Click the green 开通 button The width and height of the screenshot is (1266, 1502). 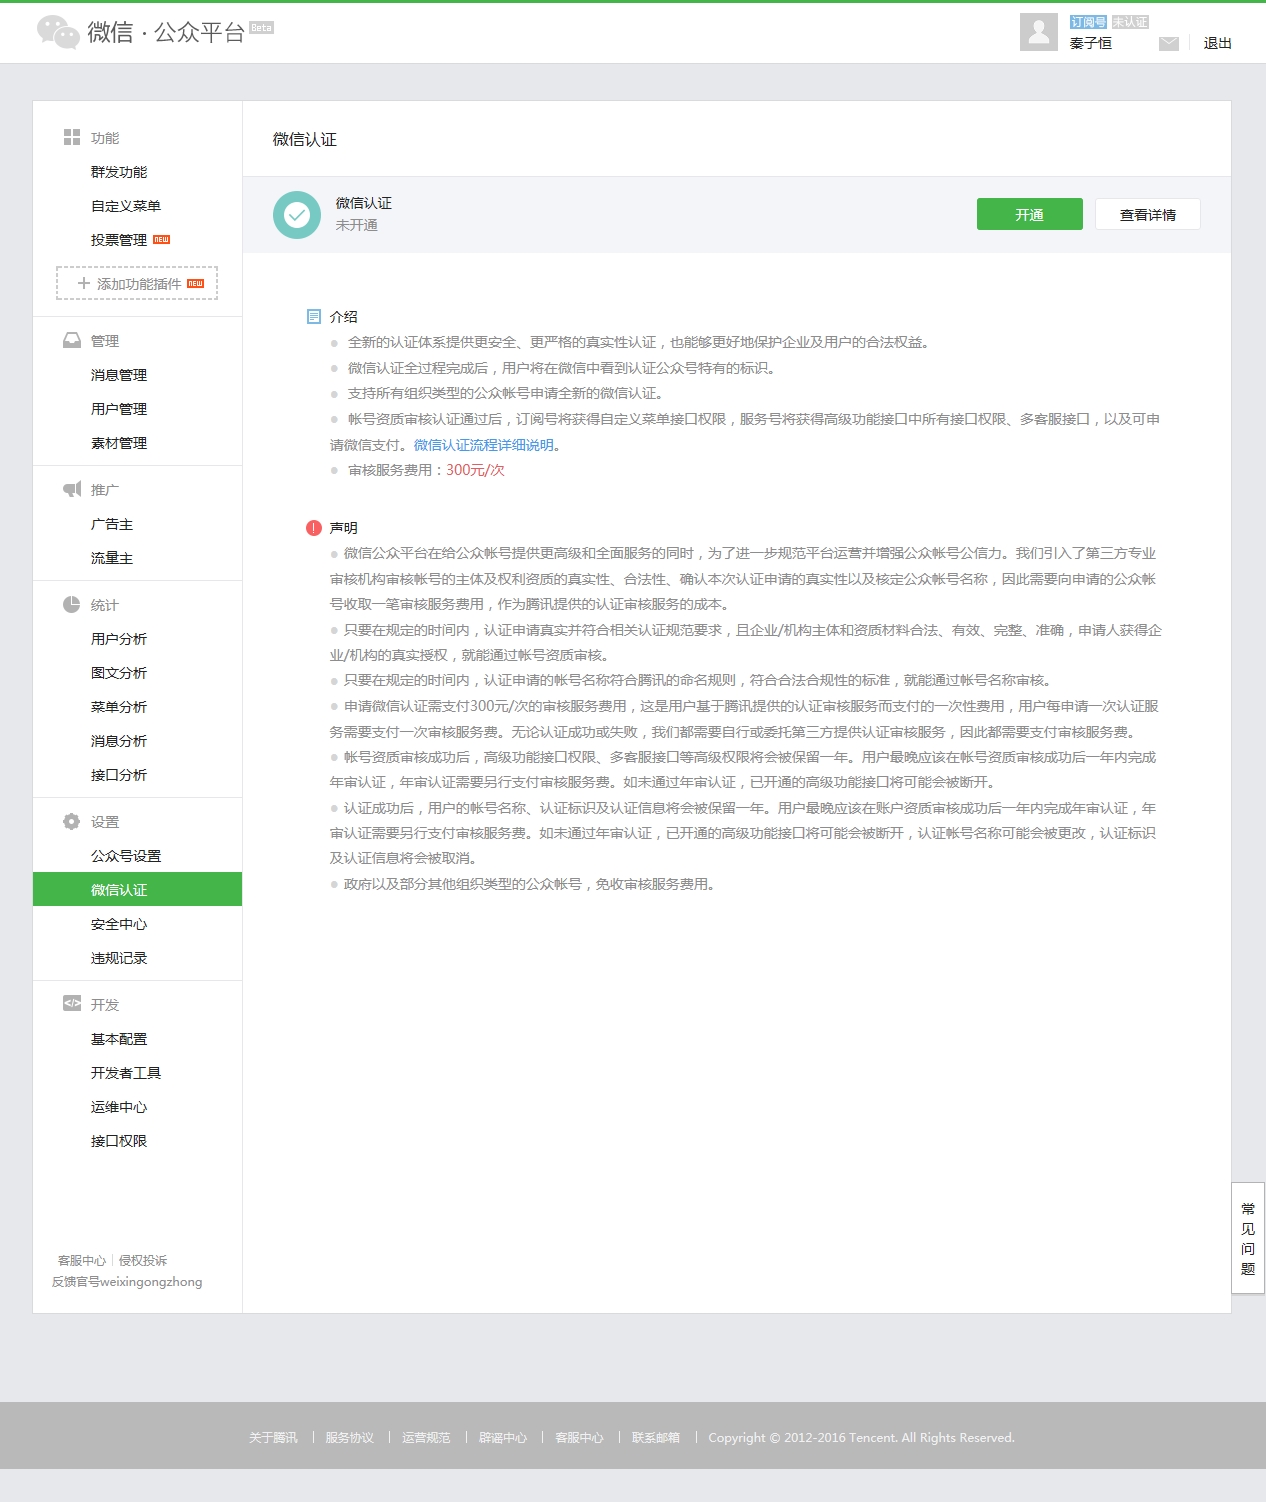[1029, 214]
